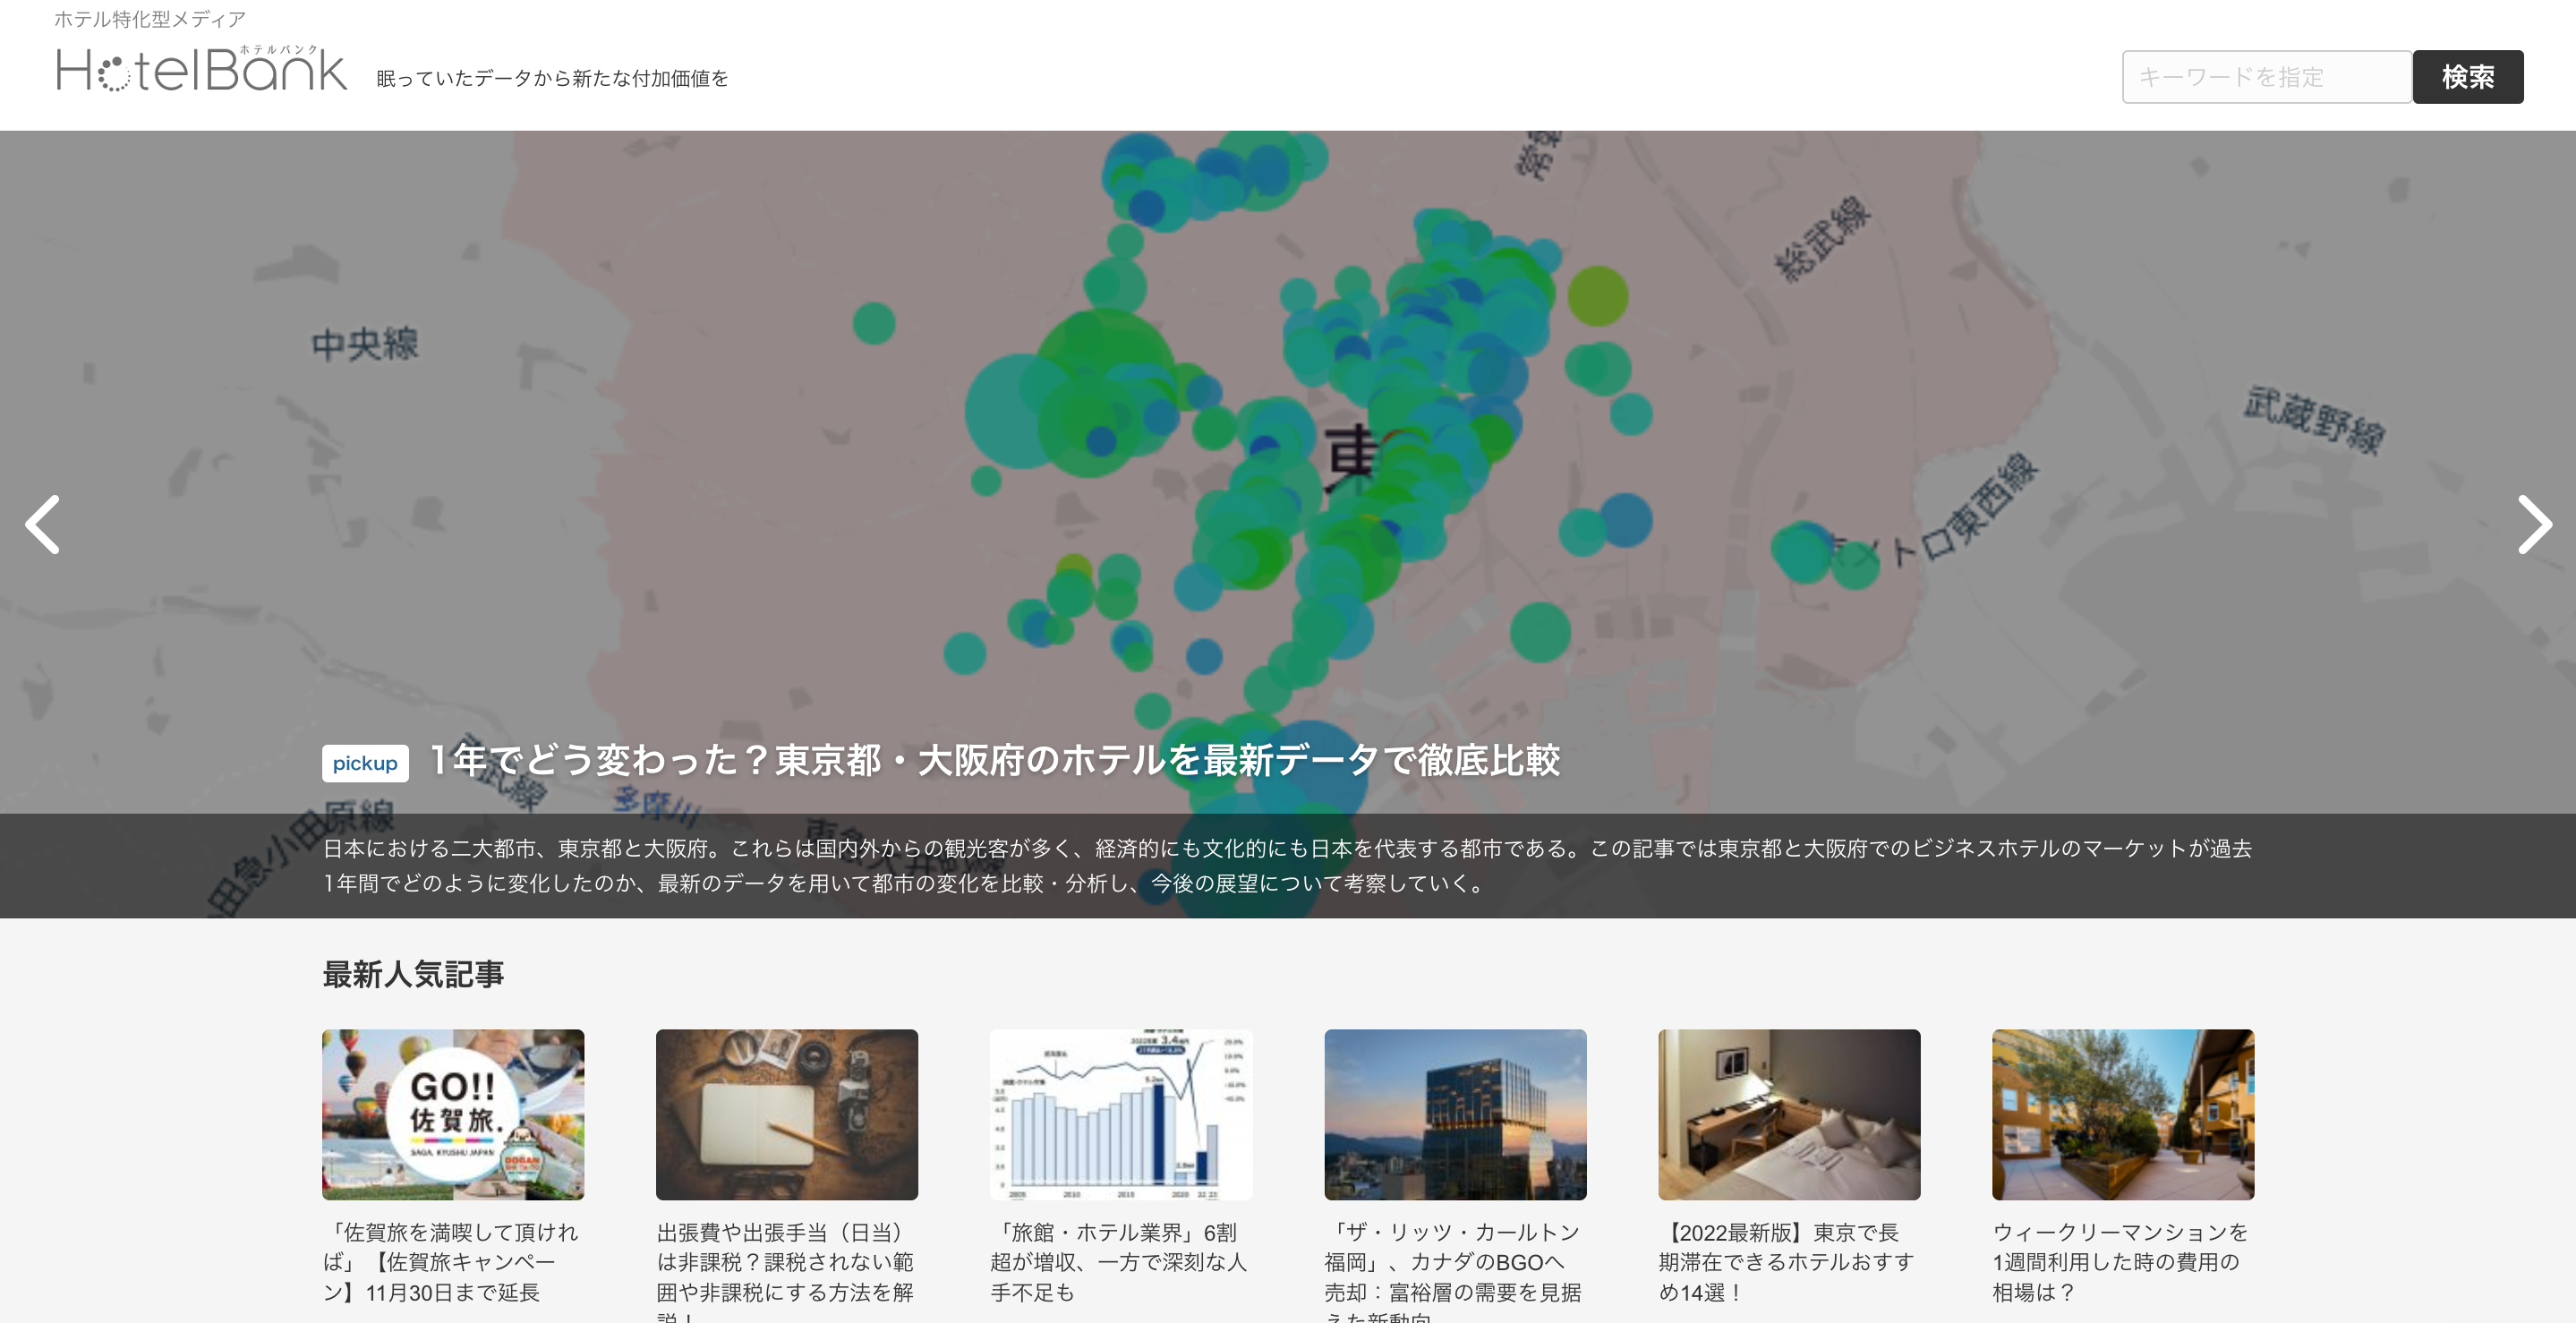Click the pickup badge label
This screenshot has width=2576, height=1323.
click(x=365, y=763)
